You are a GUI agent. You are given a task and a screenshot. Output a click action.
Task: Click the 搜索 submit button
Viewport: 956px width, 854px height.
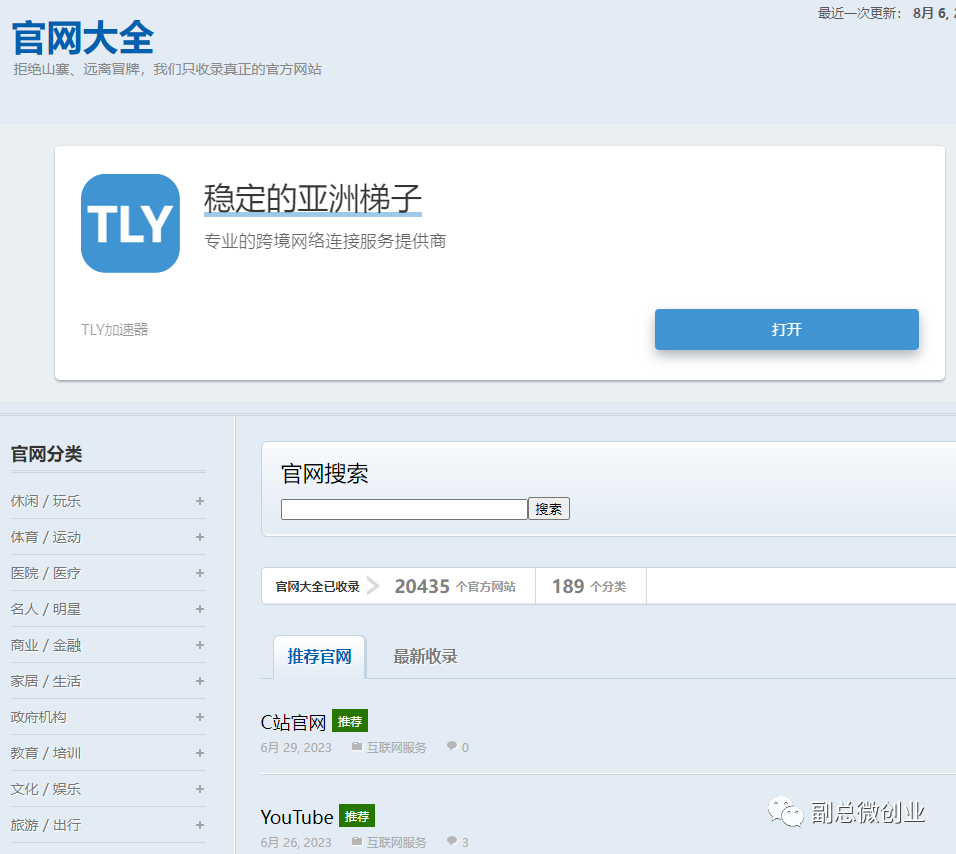pos(549,509)
